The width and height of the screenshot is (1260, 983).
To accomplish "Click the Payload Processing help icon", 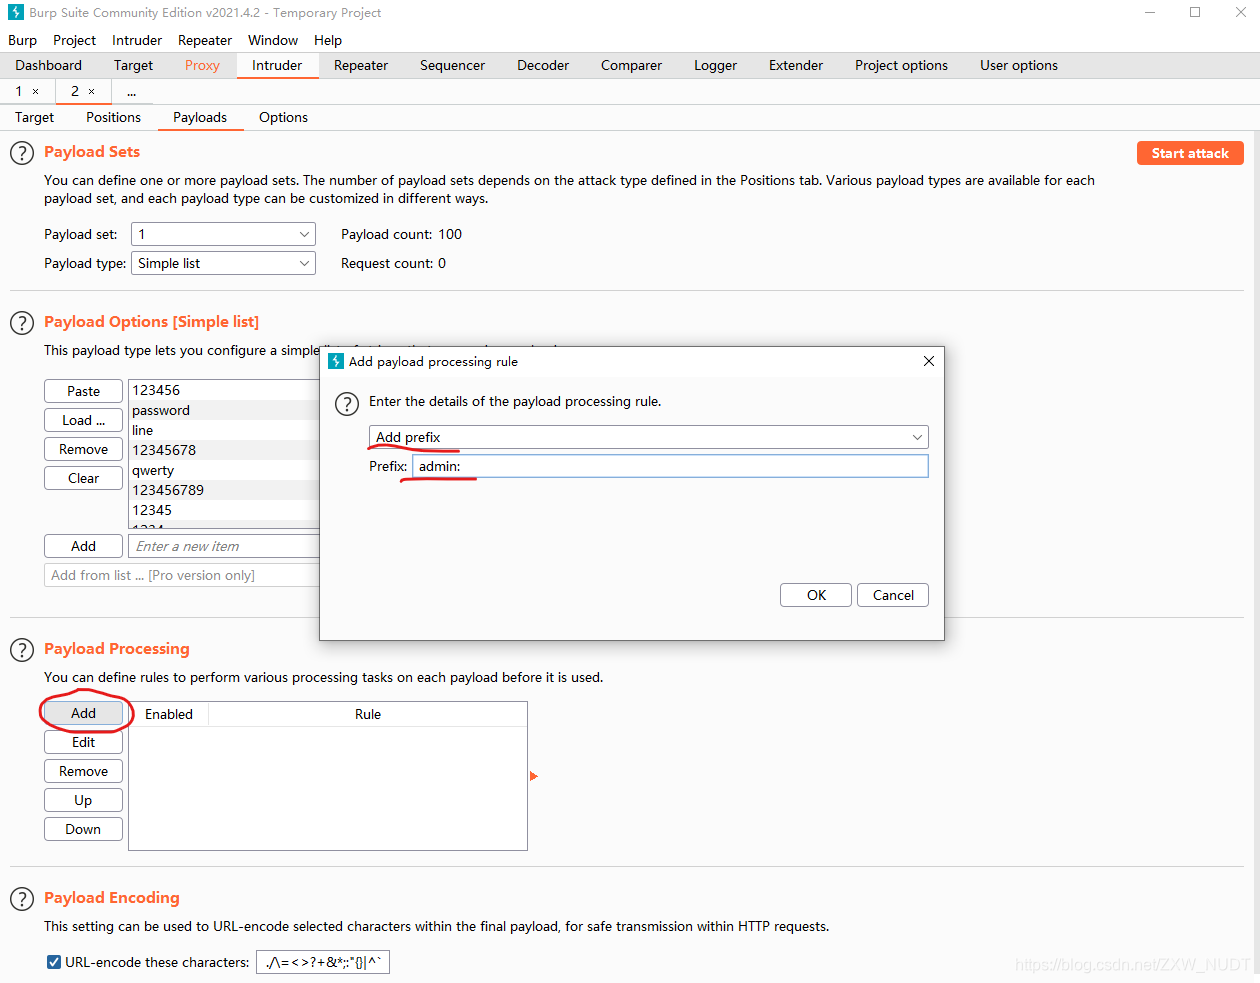I will point(21,649).
